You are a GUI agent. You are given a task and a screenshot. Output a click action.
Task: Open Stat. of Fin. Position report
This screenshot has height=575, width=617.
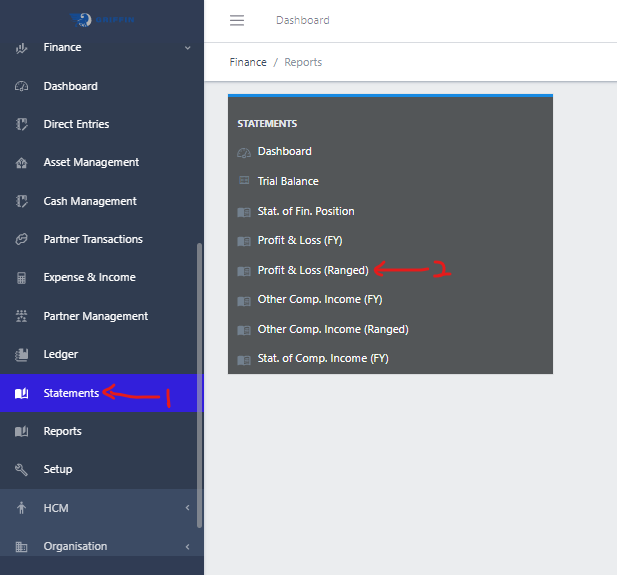[x=305, y=211]
